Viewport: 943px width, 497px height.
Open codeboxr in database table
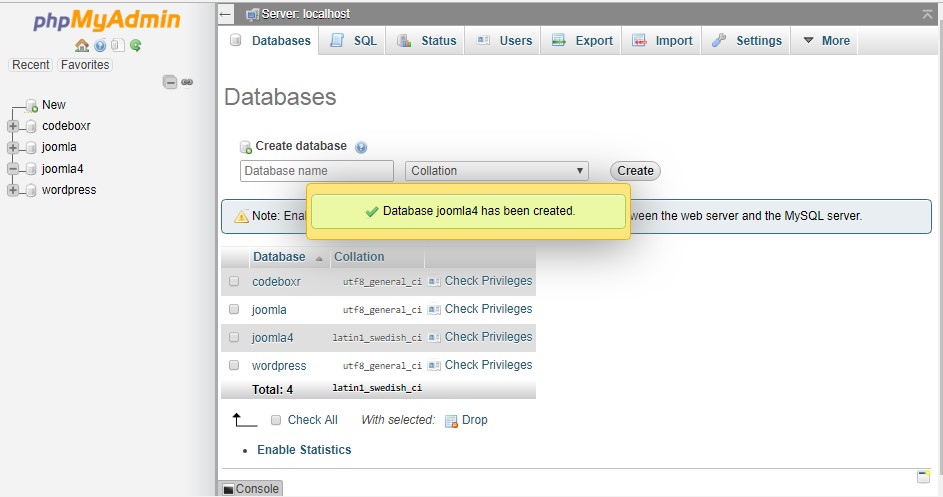(x=276, y=282)
